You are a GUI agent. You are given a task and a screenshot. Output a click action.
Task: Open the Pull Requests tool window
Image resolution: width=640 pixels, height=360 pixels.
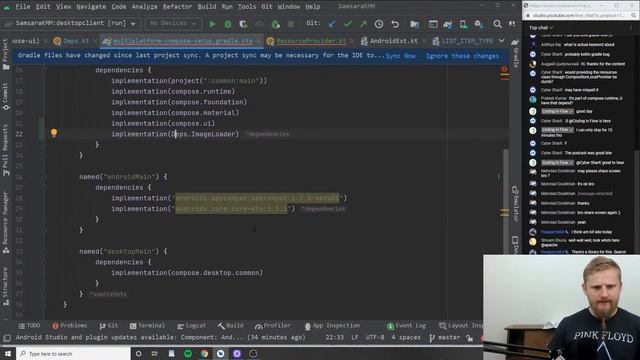tap(5, 150)
